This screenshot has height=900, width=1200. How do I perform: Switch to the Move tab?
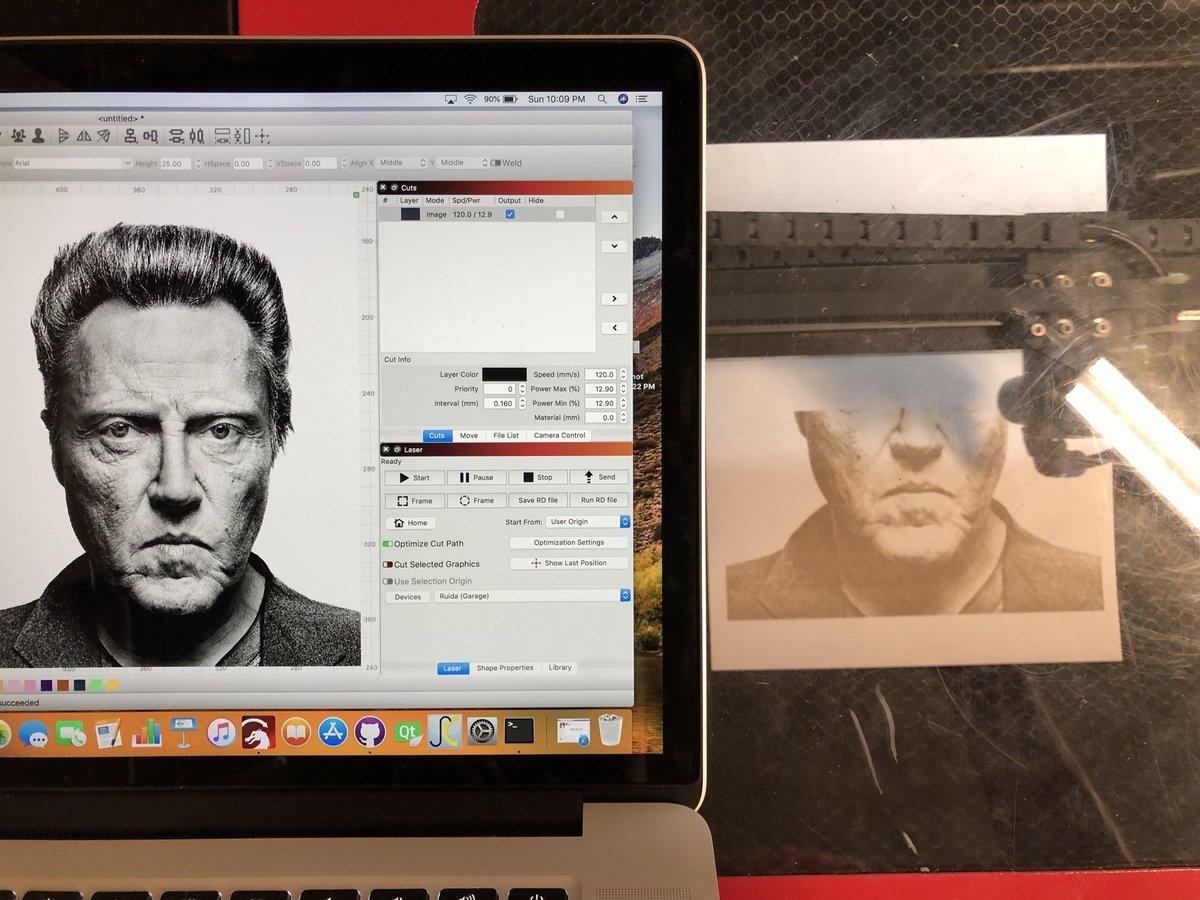(x=468, y=435)
